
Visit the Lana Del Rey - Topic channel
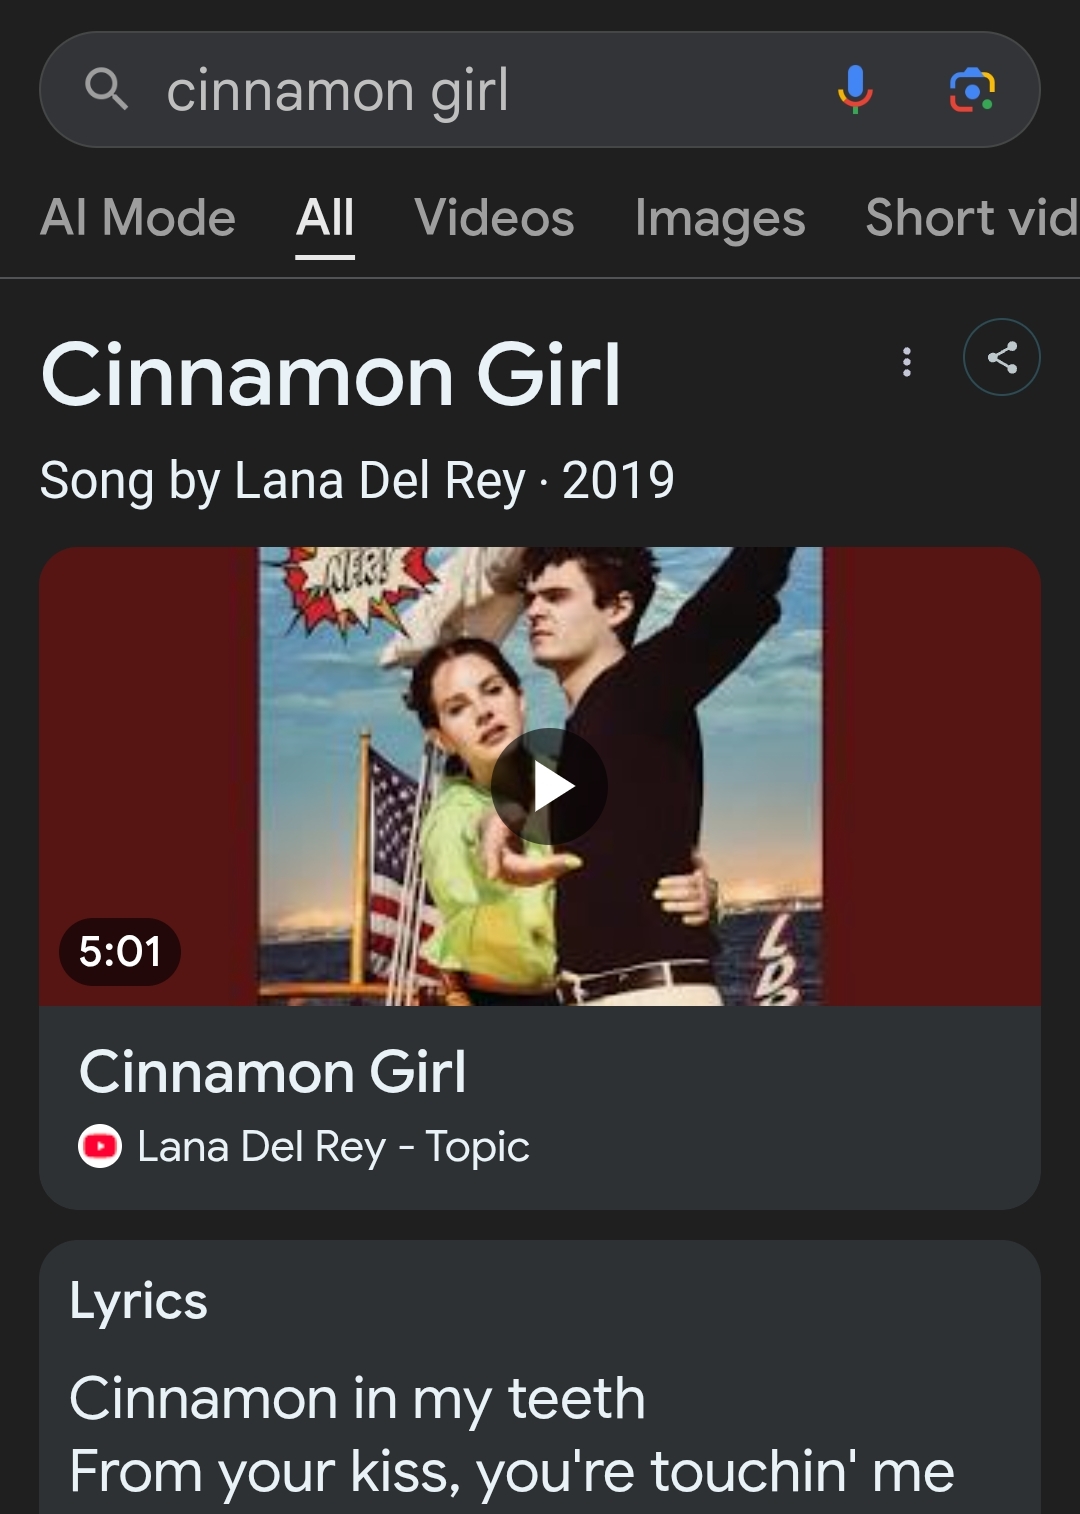pos(333,1146)
